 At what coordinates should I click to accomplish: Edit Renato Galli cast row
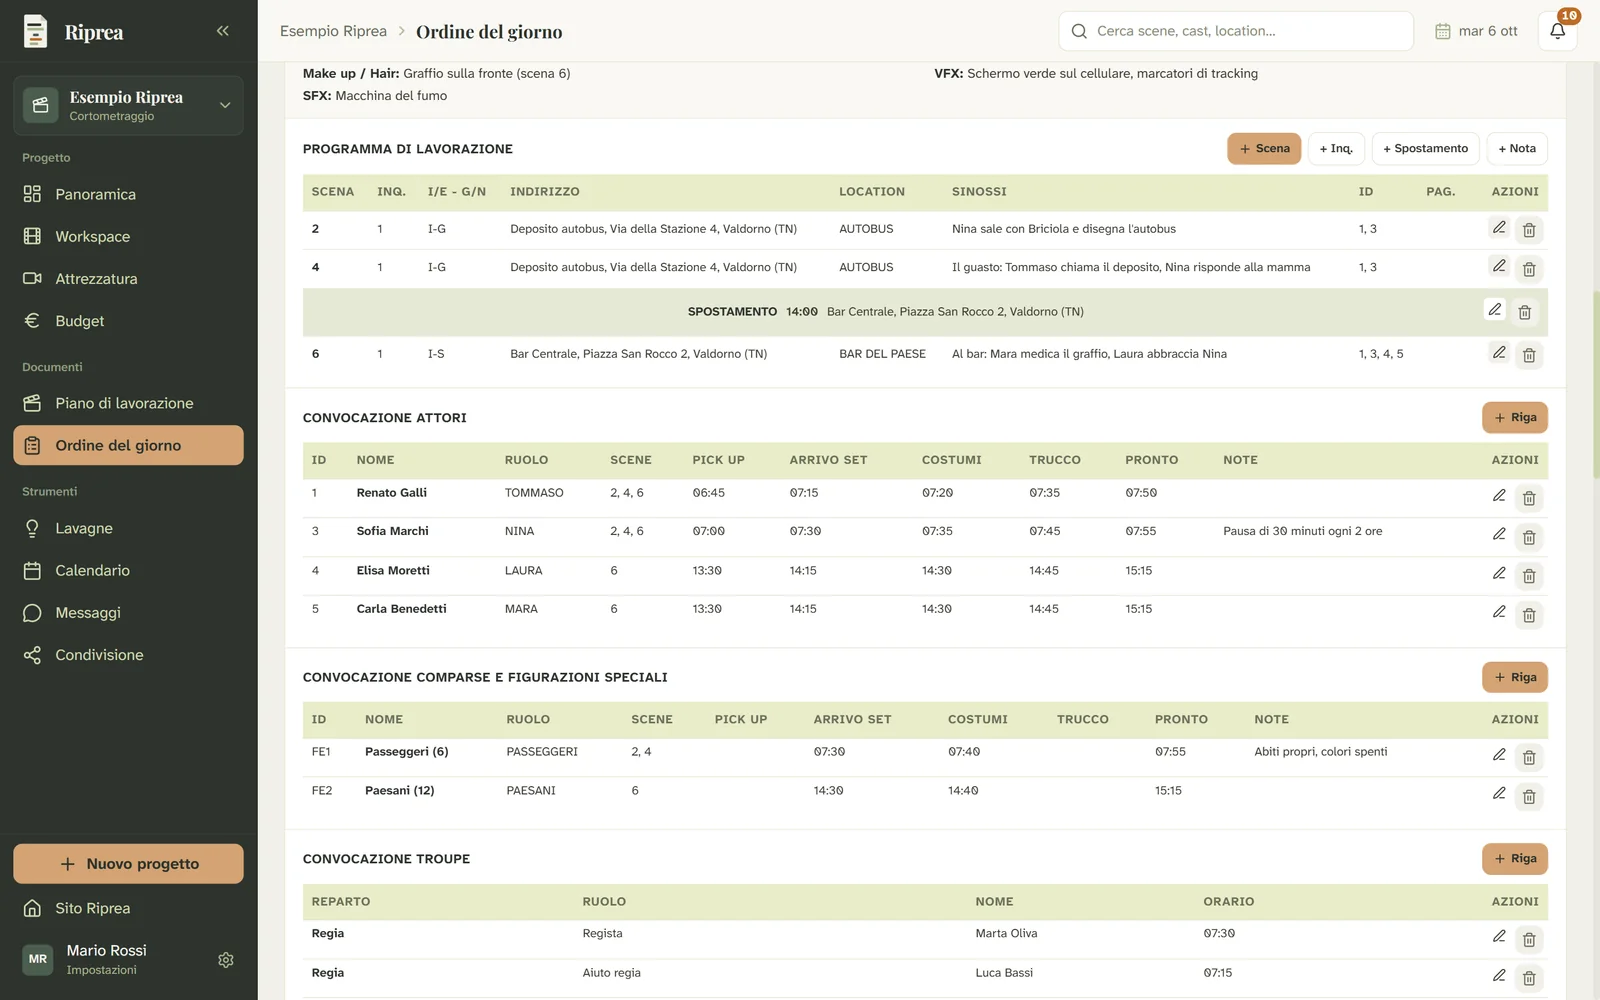(x=1498, y=496)
